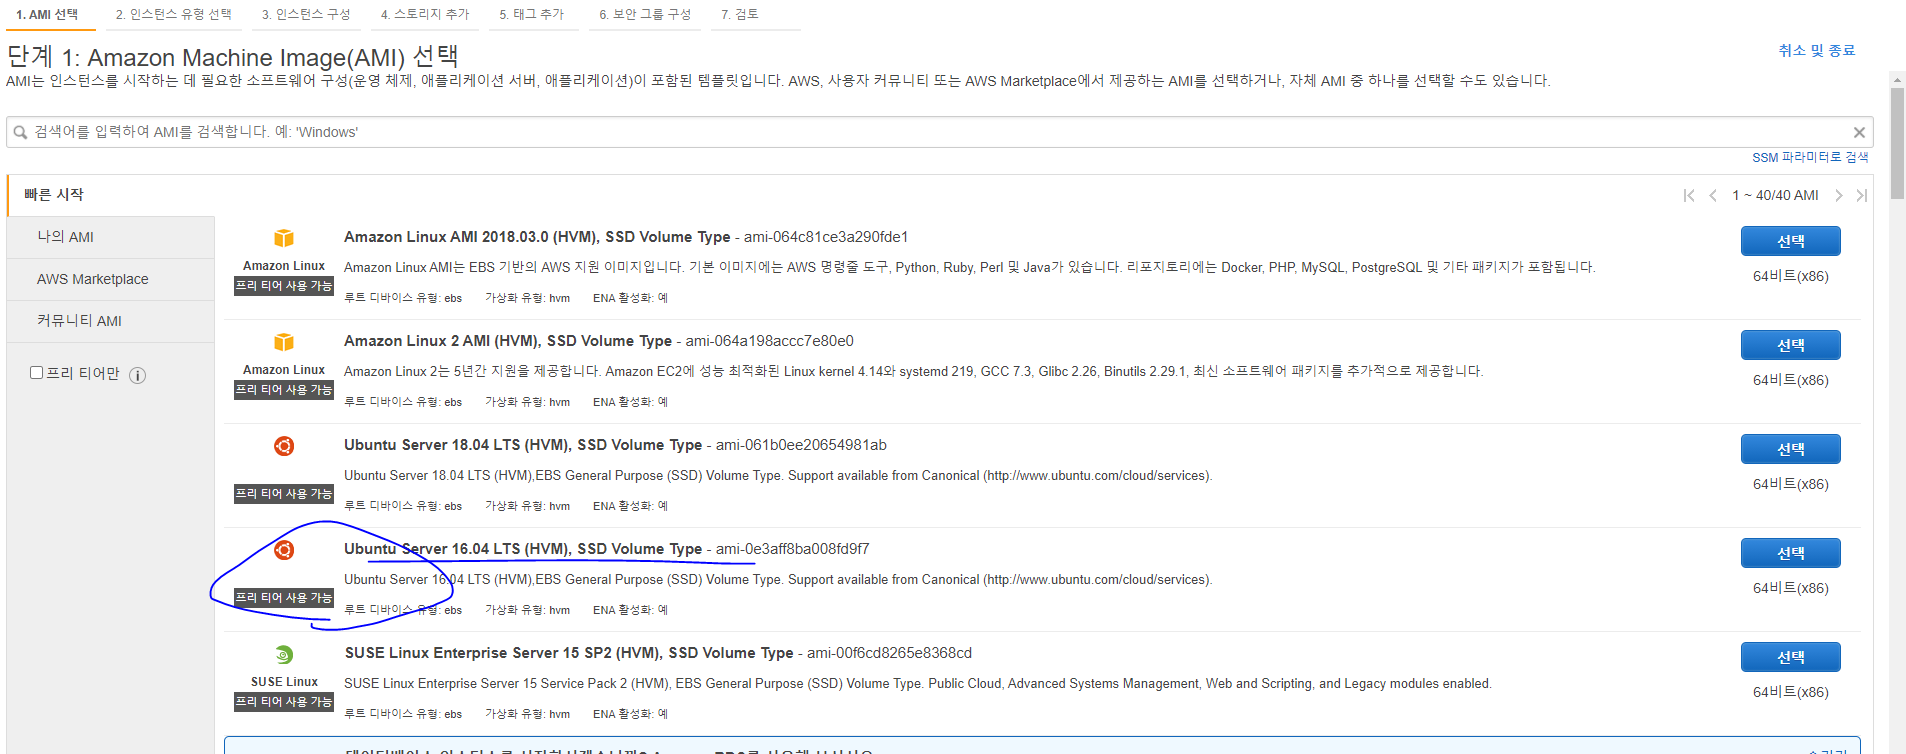
Task: Jump to last page of AMIs
Action: click(1861, 195)
